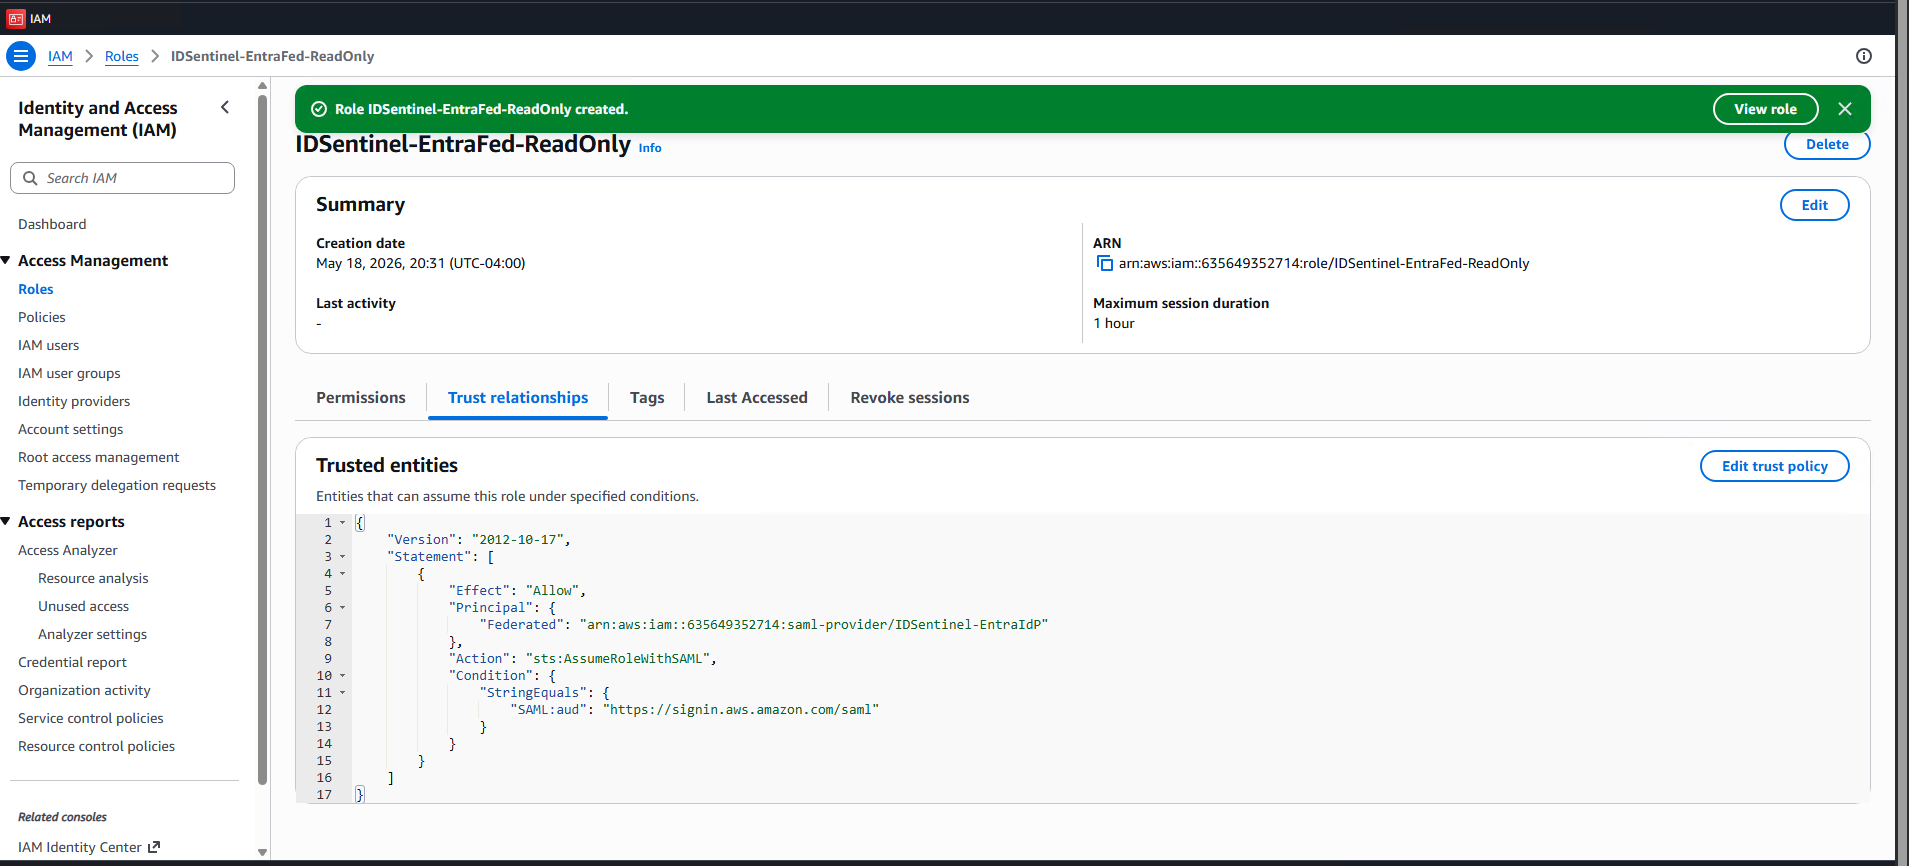Click the May 18, 2026 creation date
The height and width of the screenshot is (866, 1909).
click(421, 263)
